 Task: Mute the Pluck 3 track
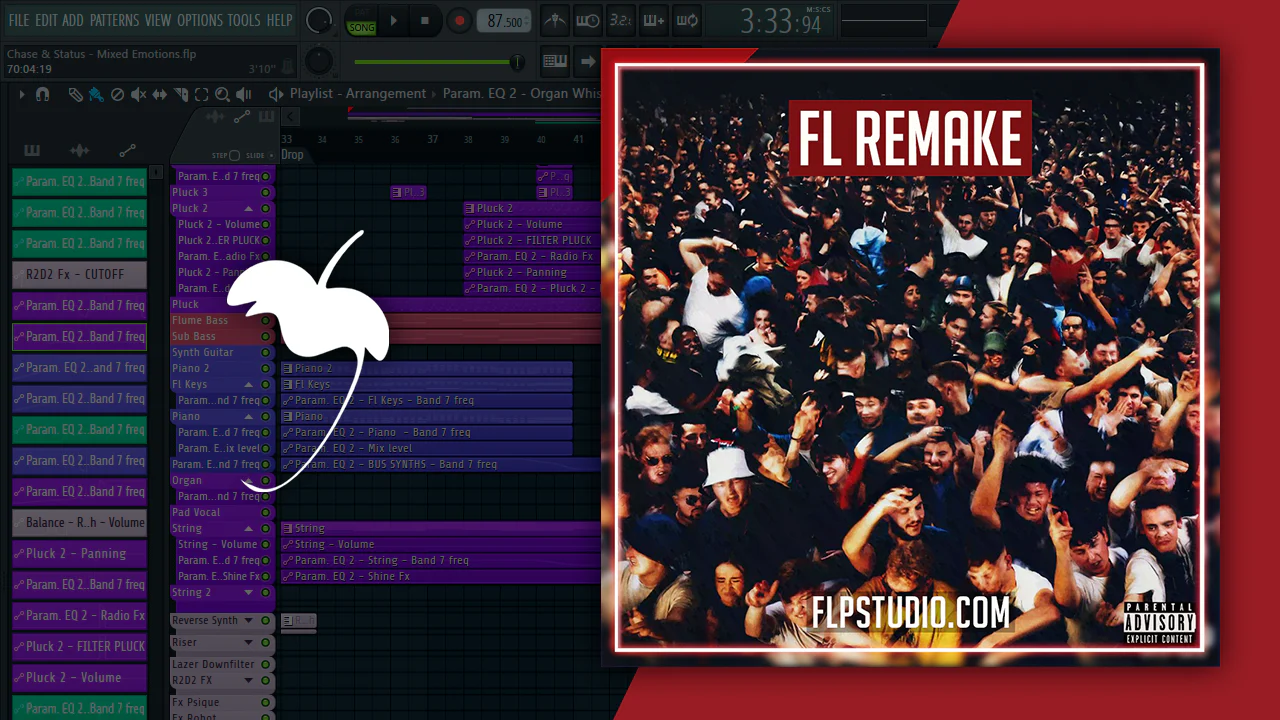click(x=265, y=192)
